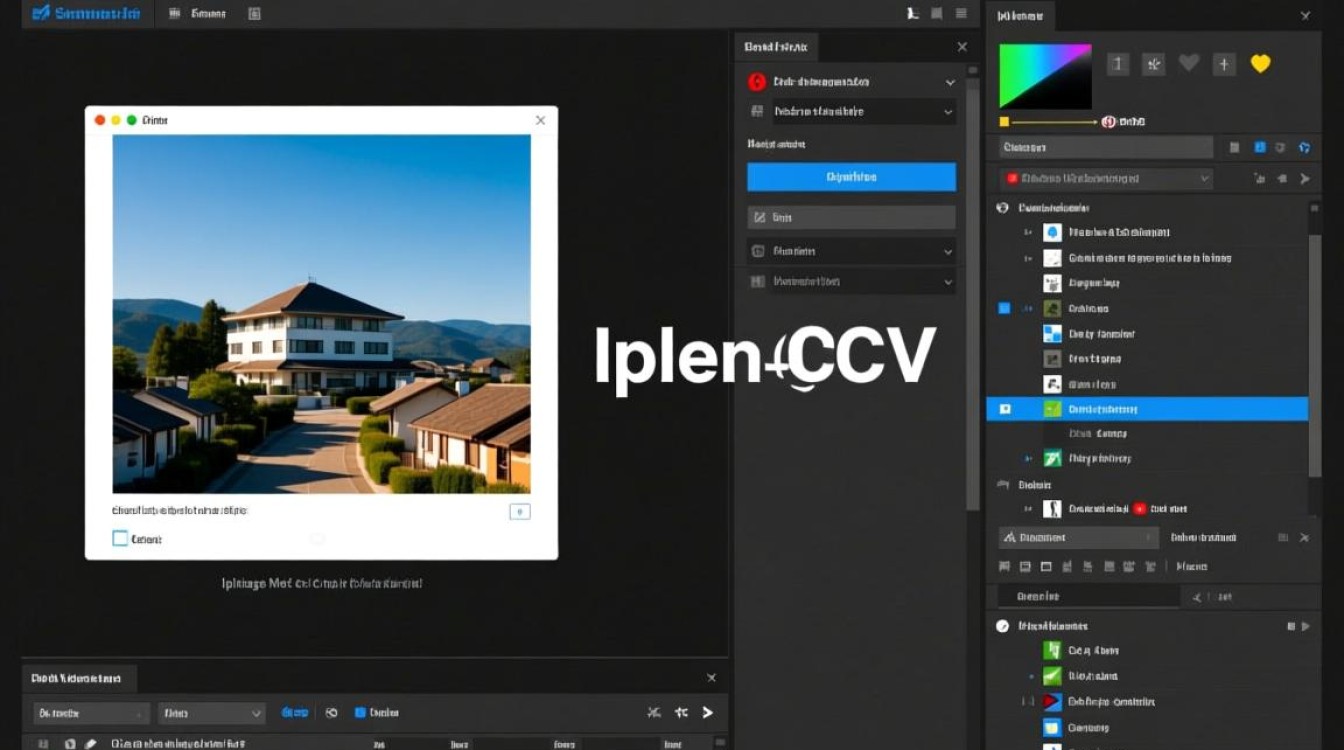Click the send arrow icon in the bottom-left panel

pyautogui.click(x=707, y=713)
